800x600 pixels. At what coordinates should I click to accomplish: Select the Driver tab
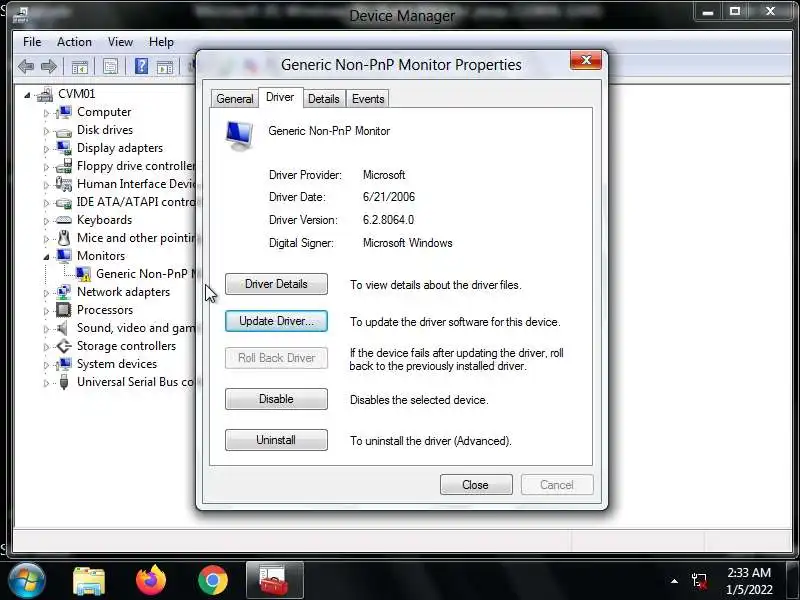280,97
